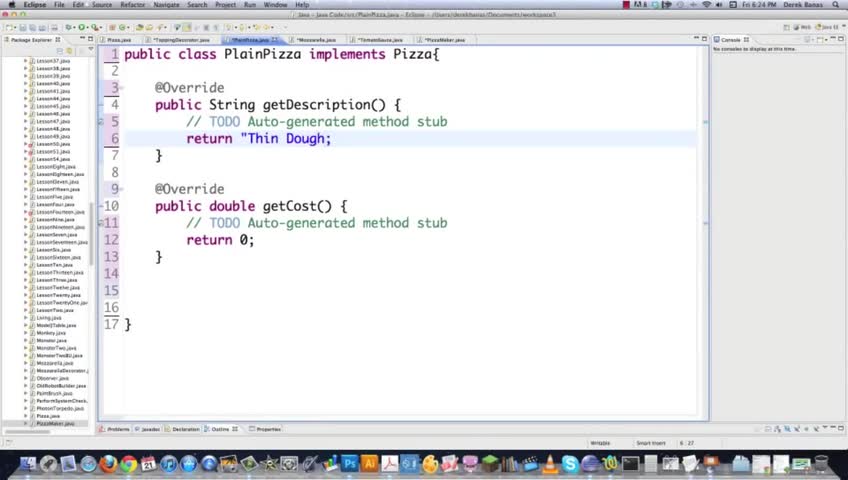Open Photoshop from the dock
The height and width of the screenshot is (480, 848).
(x=349, y=463)
